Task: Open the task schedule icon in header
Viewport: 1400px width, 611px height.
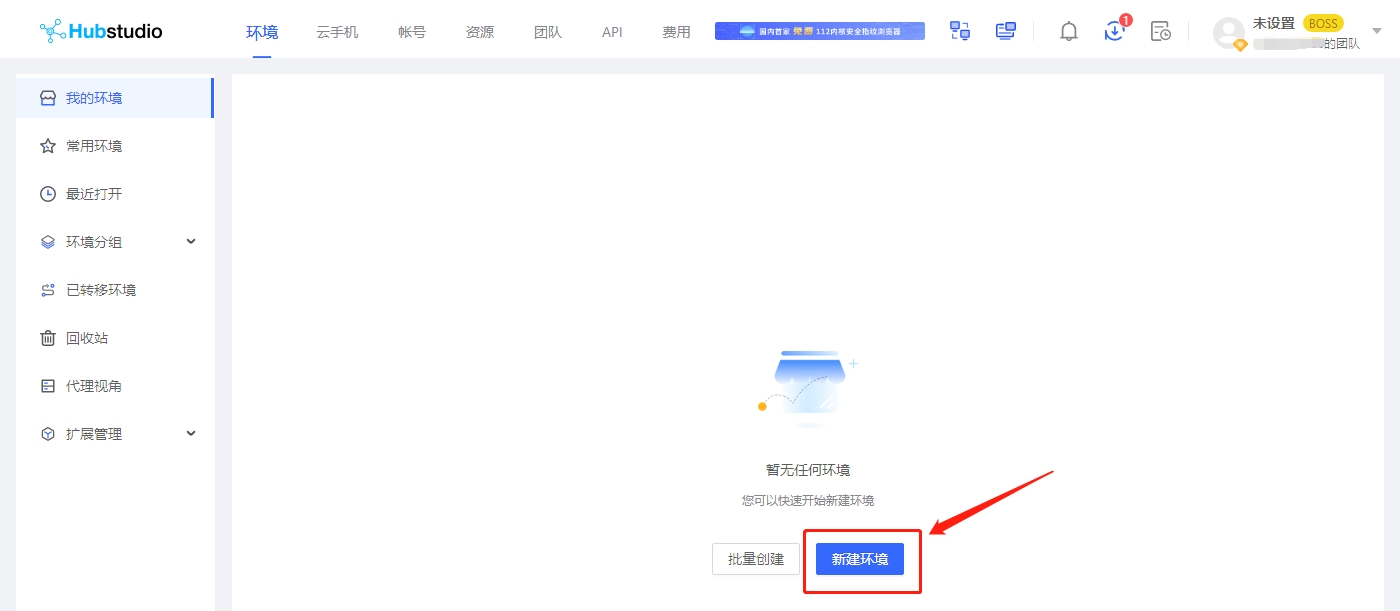Action: (x=1160, y=31)
